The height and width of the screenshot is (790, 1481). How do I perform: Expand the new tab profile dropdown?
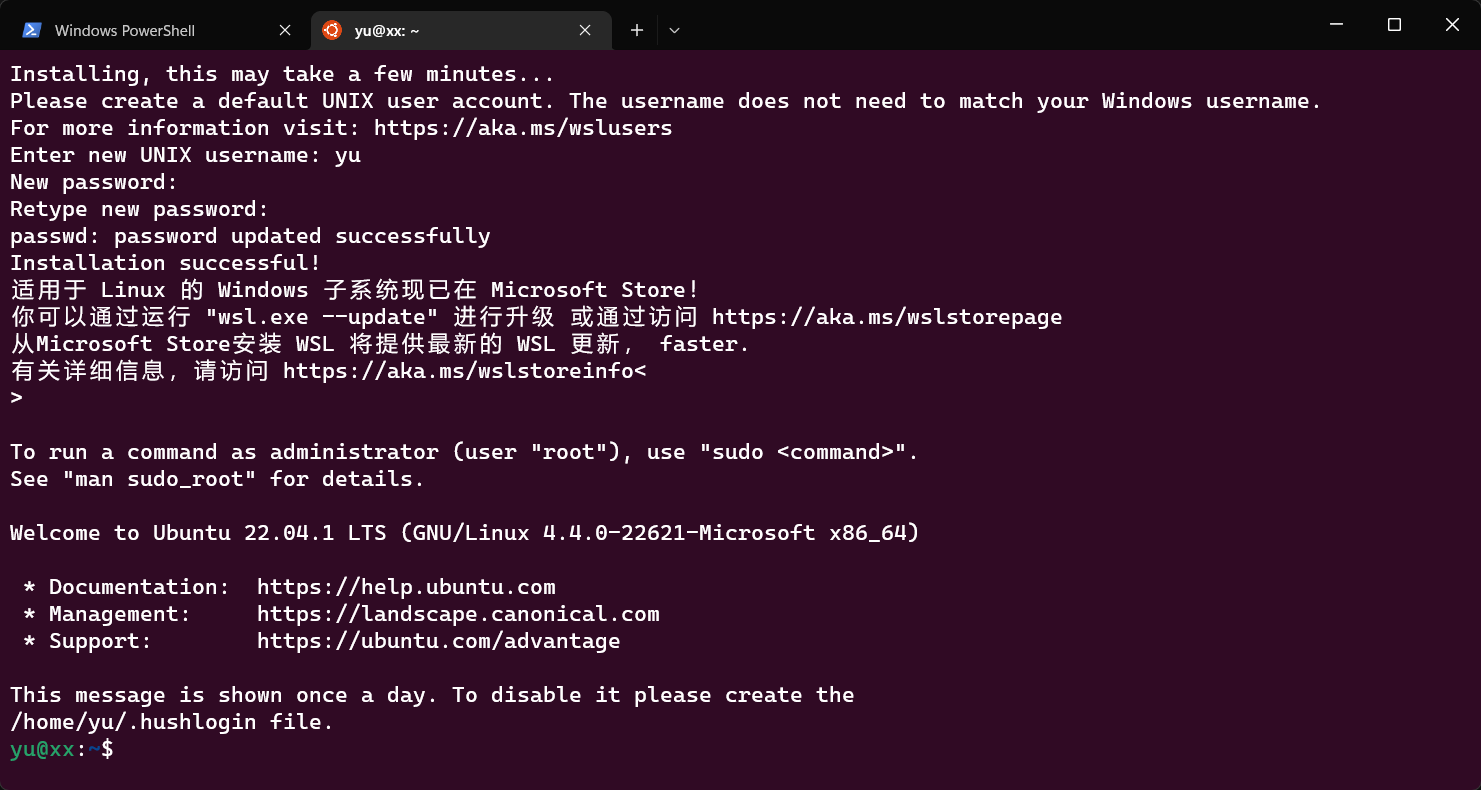674,30
